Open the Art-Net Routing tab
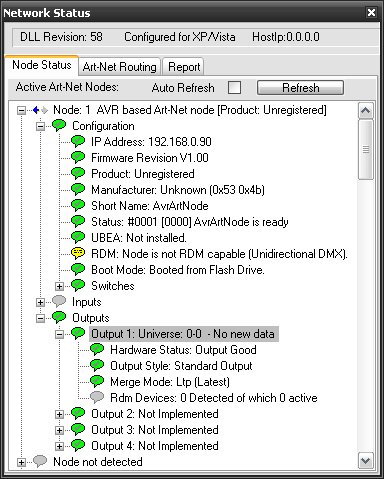Screen dimensions: 384x479 (120, 67)
